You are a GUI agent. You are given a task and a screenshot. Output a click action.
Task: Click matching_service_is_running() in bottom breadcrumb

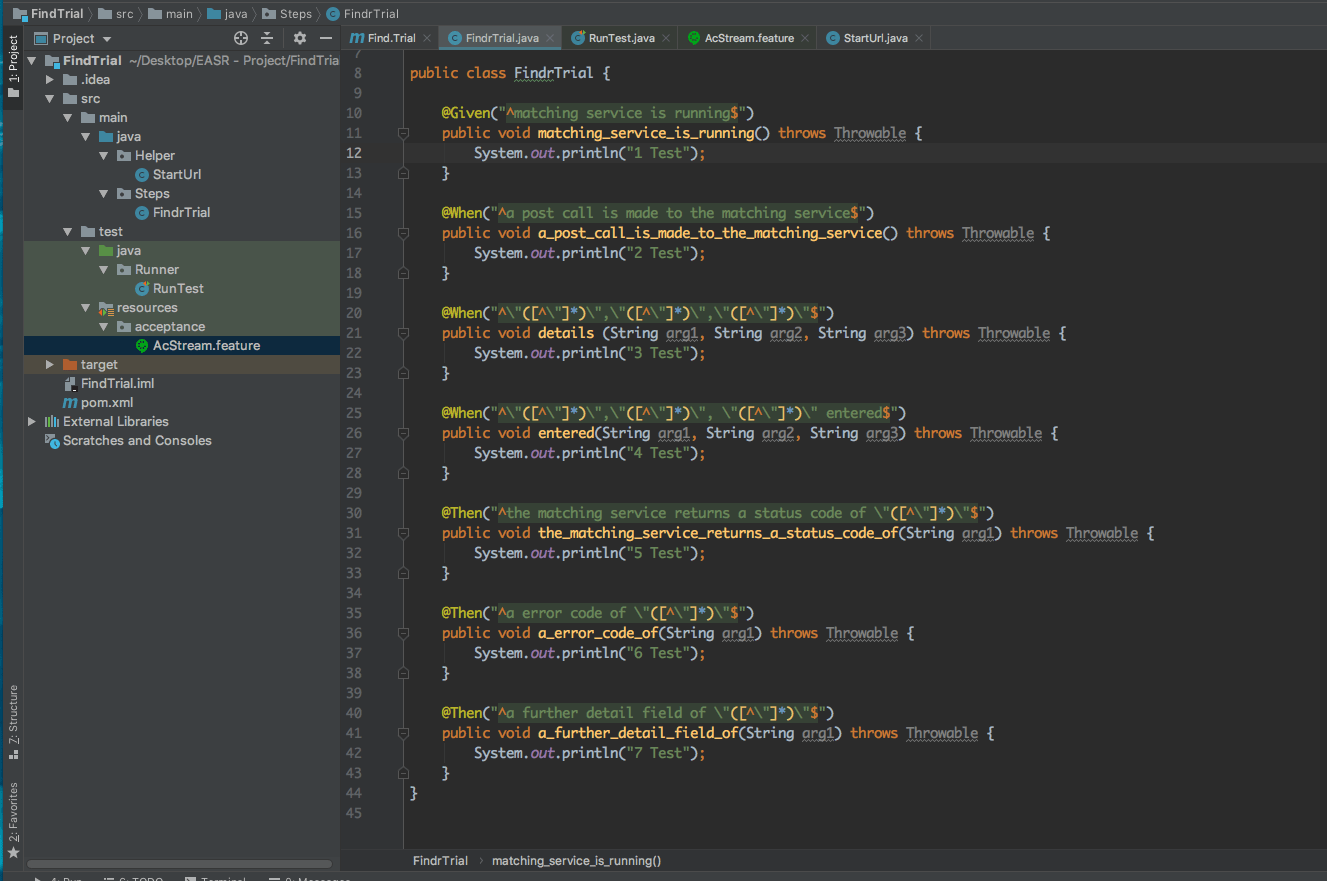pyautogui.click(x=576, y=860)
